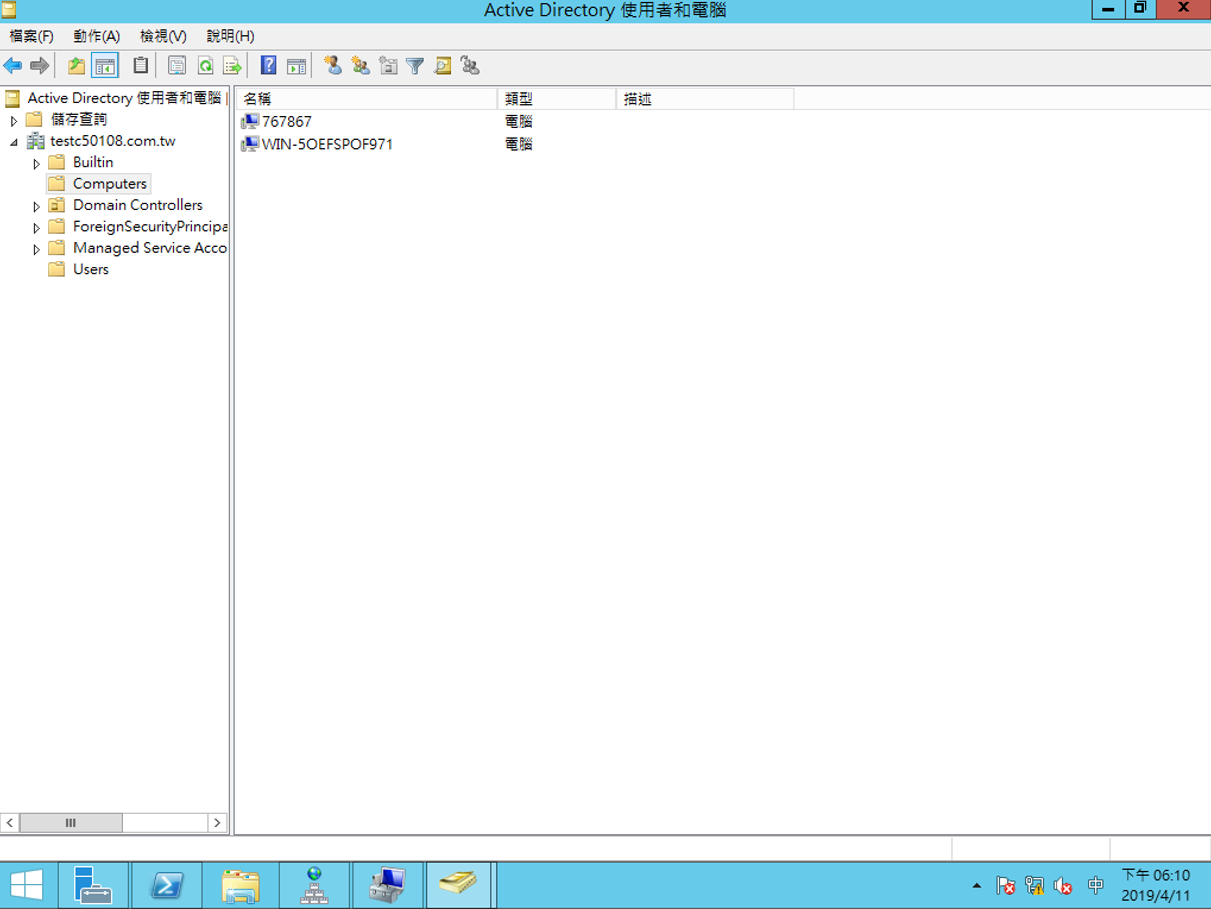Image resolution: width=1211 pixels, height=909 pixels.
Task: Open the network globe taskbar app
Action: tap(314, 885)
